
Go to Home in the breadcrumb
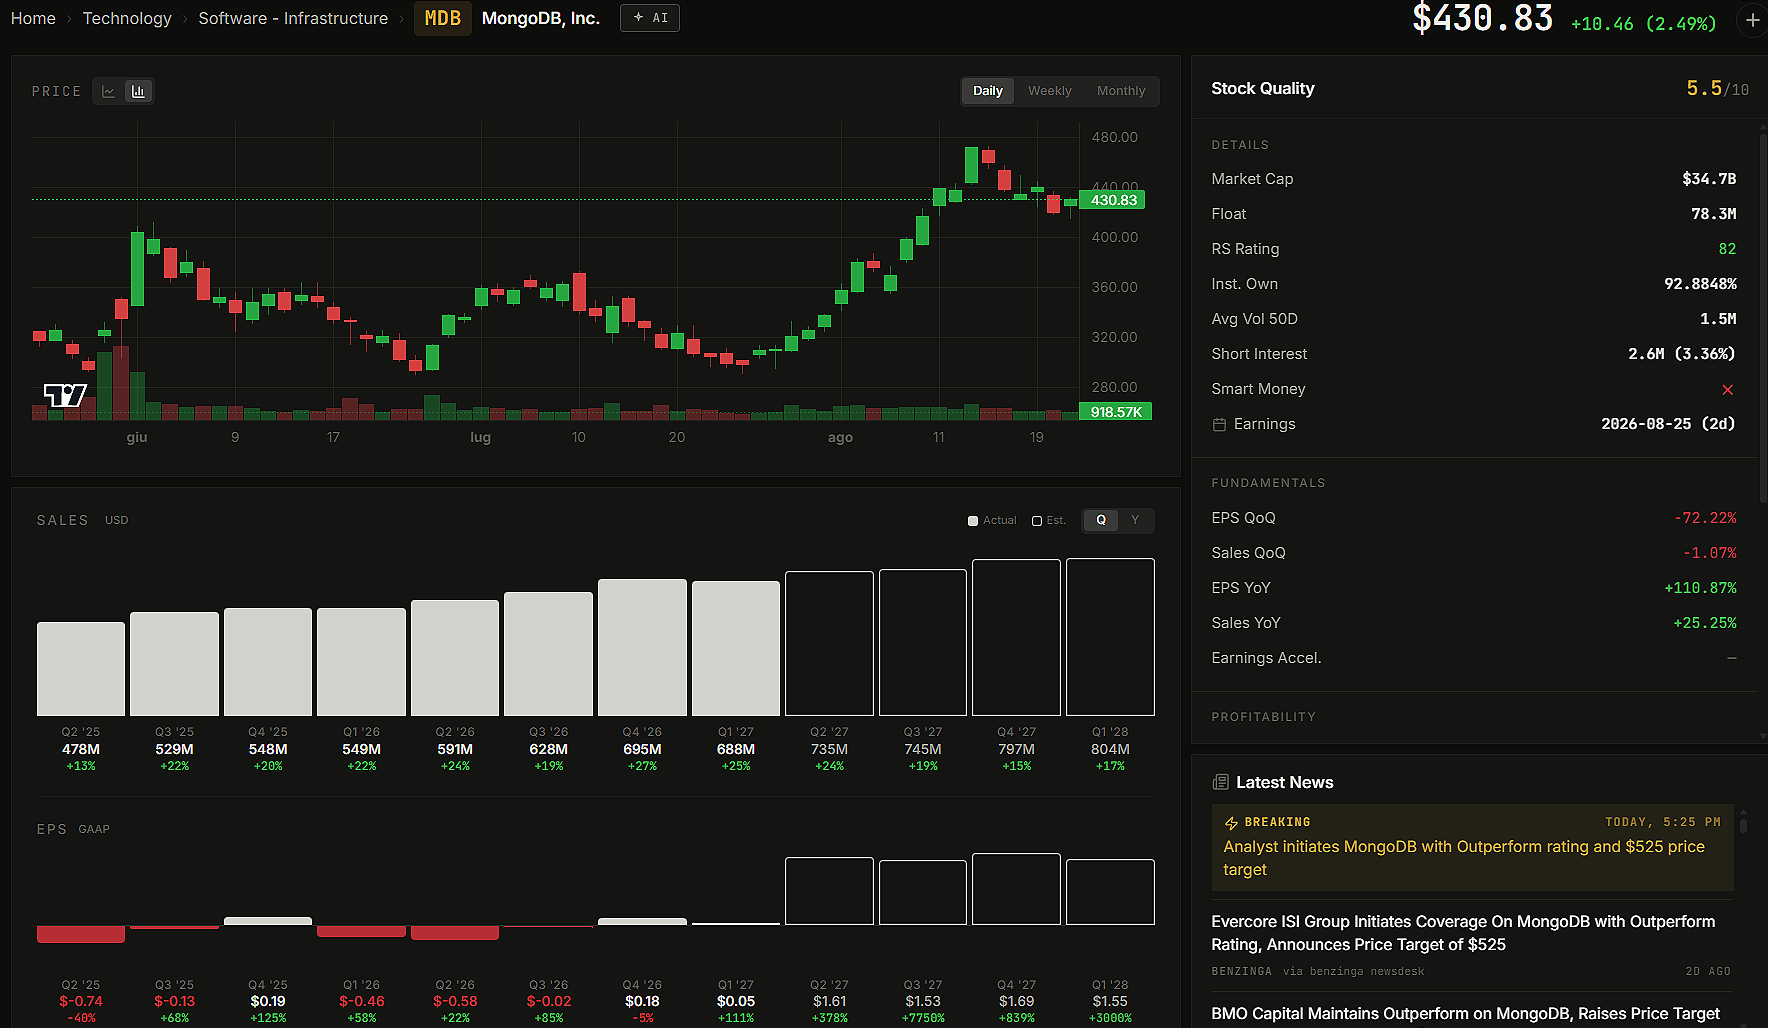(x=33, y=18)
